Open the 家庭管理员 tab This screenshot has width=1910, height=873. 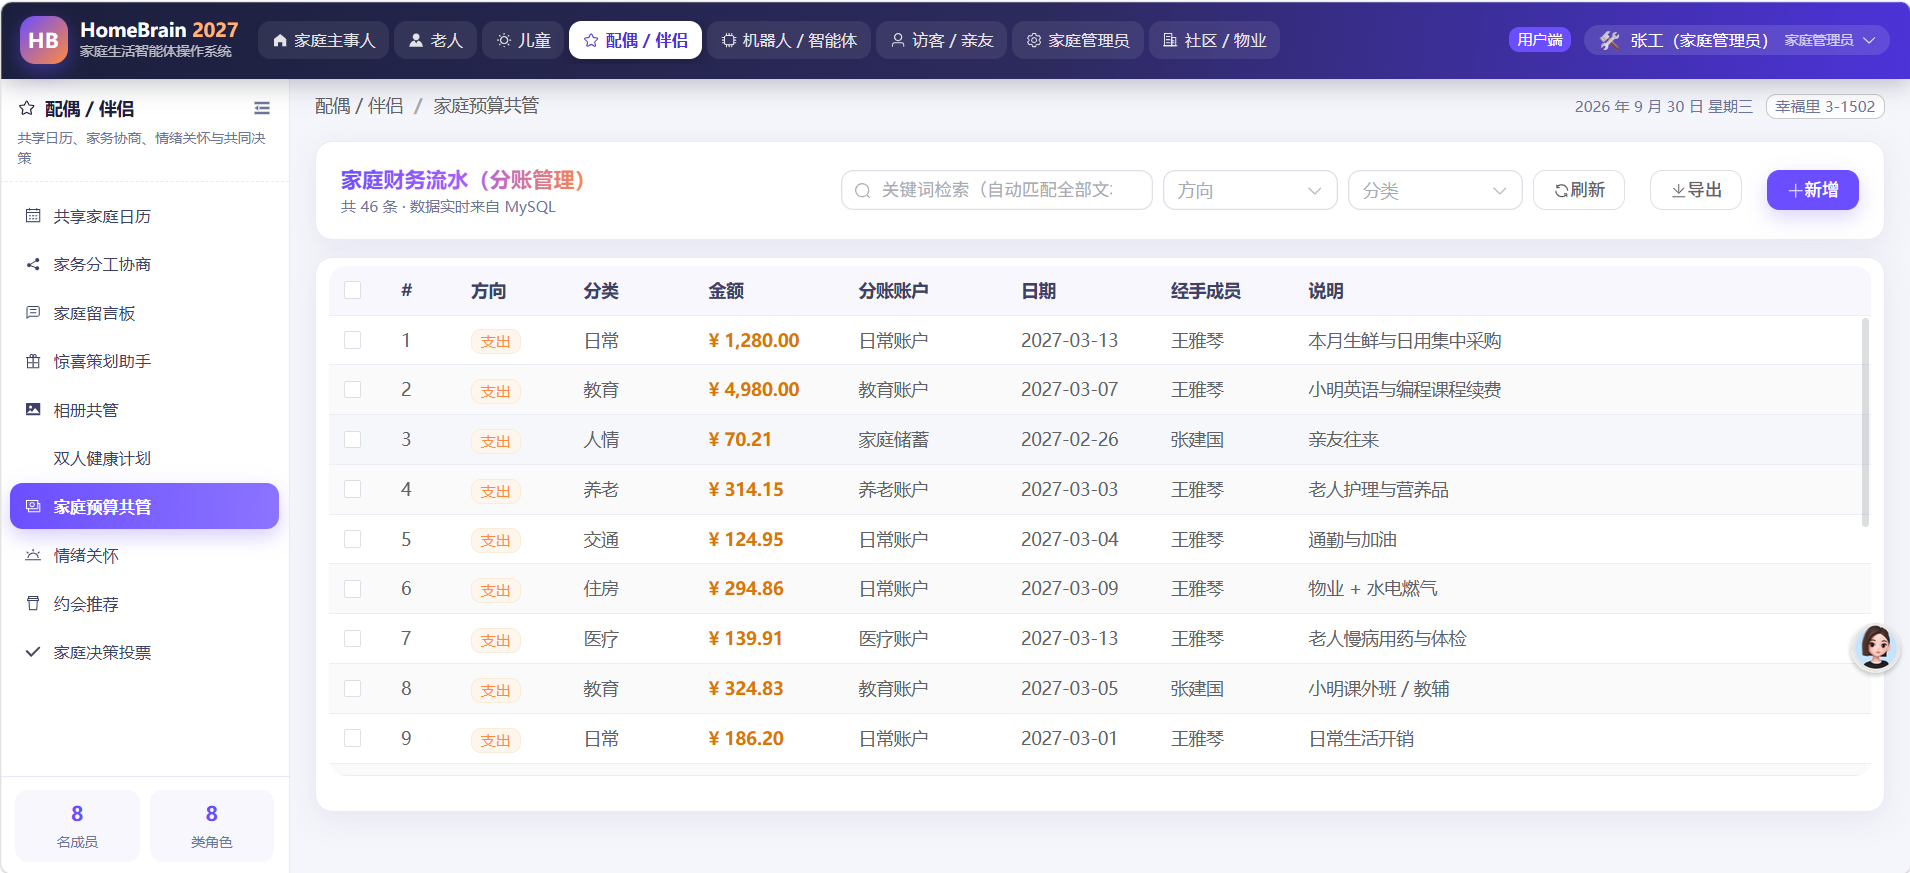pyautogui.click(x=1078, y=40)
